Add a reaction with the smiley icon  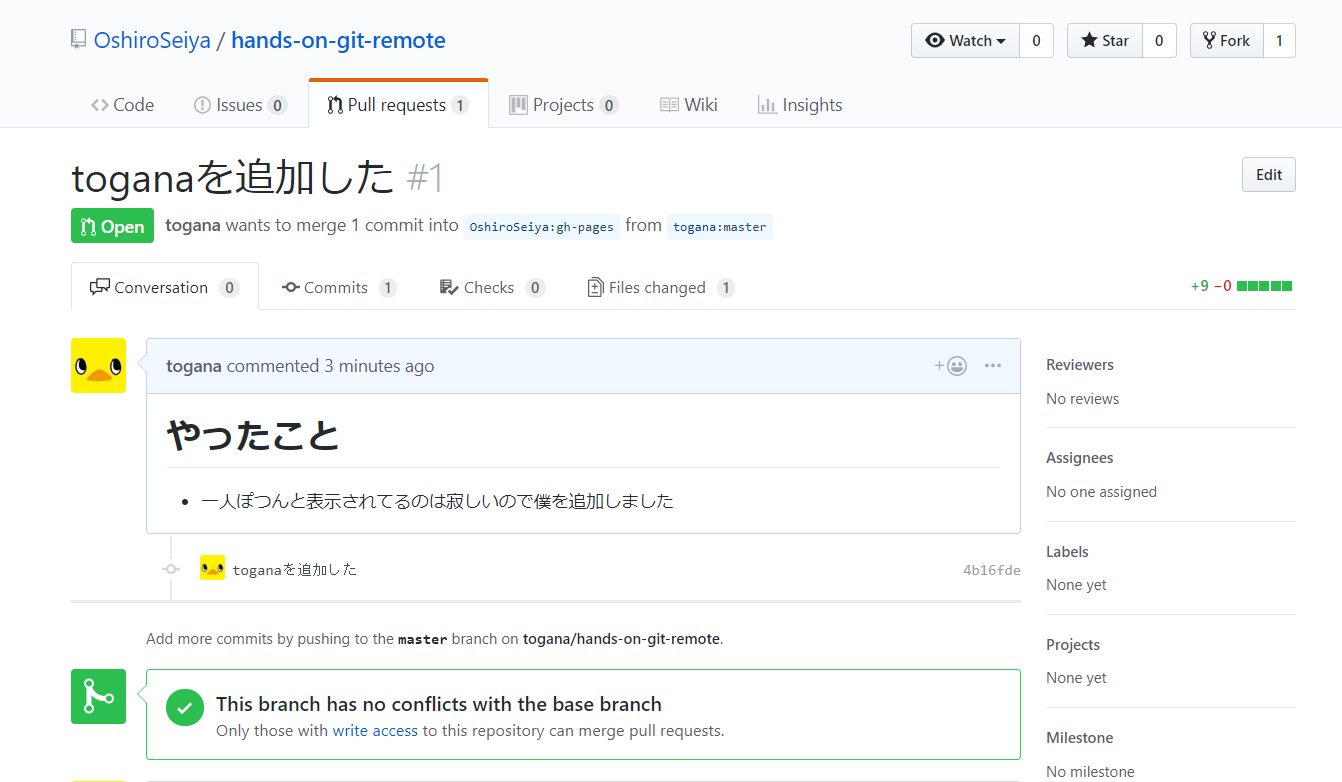point(951,366)
